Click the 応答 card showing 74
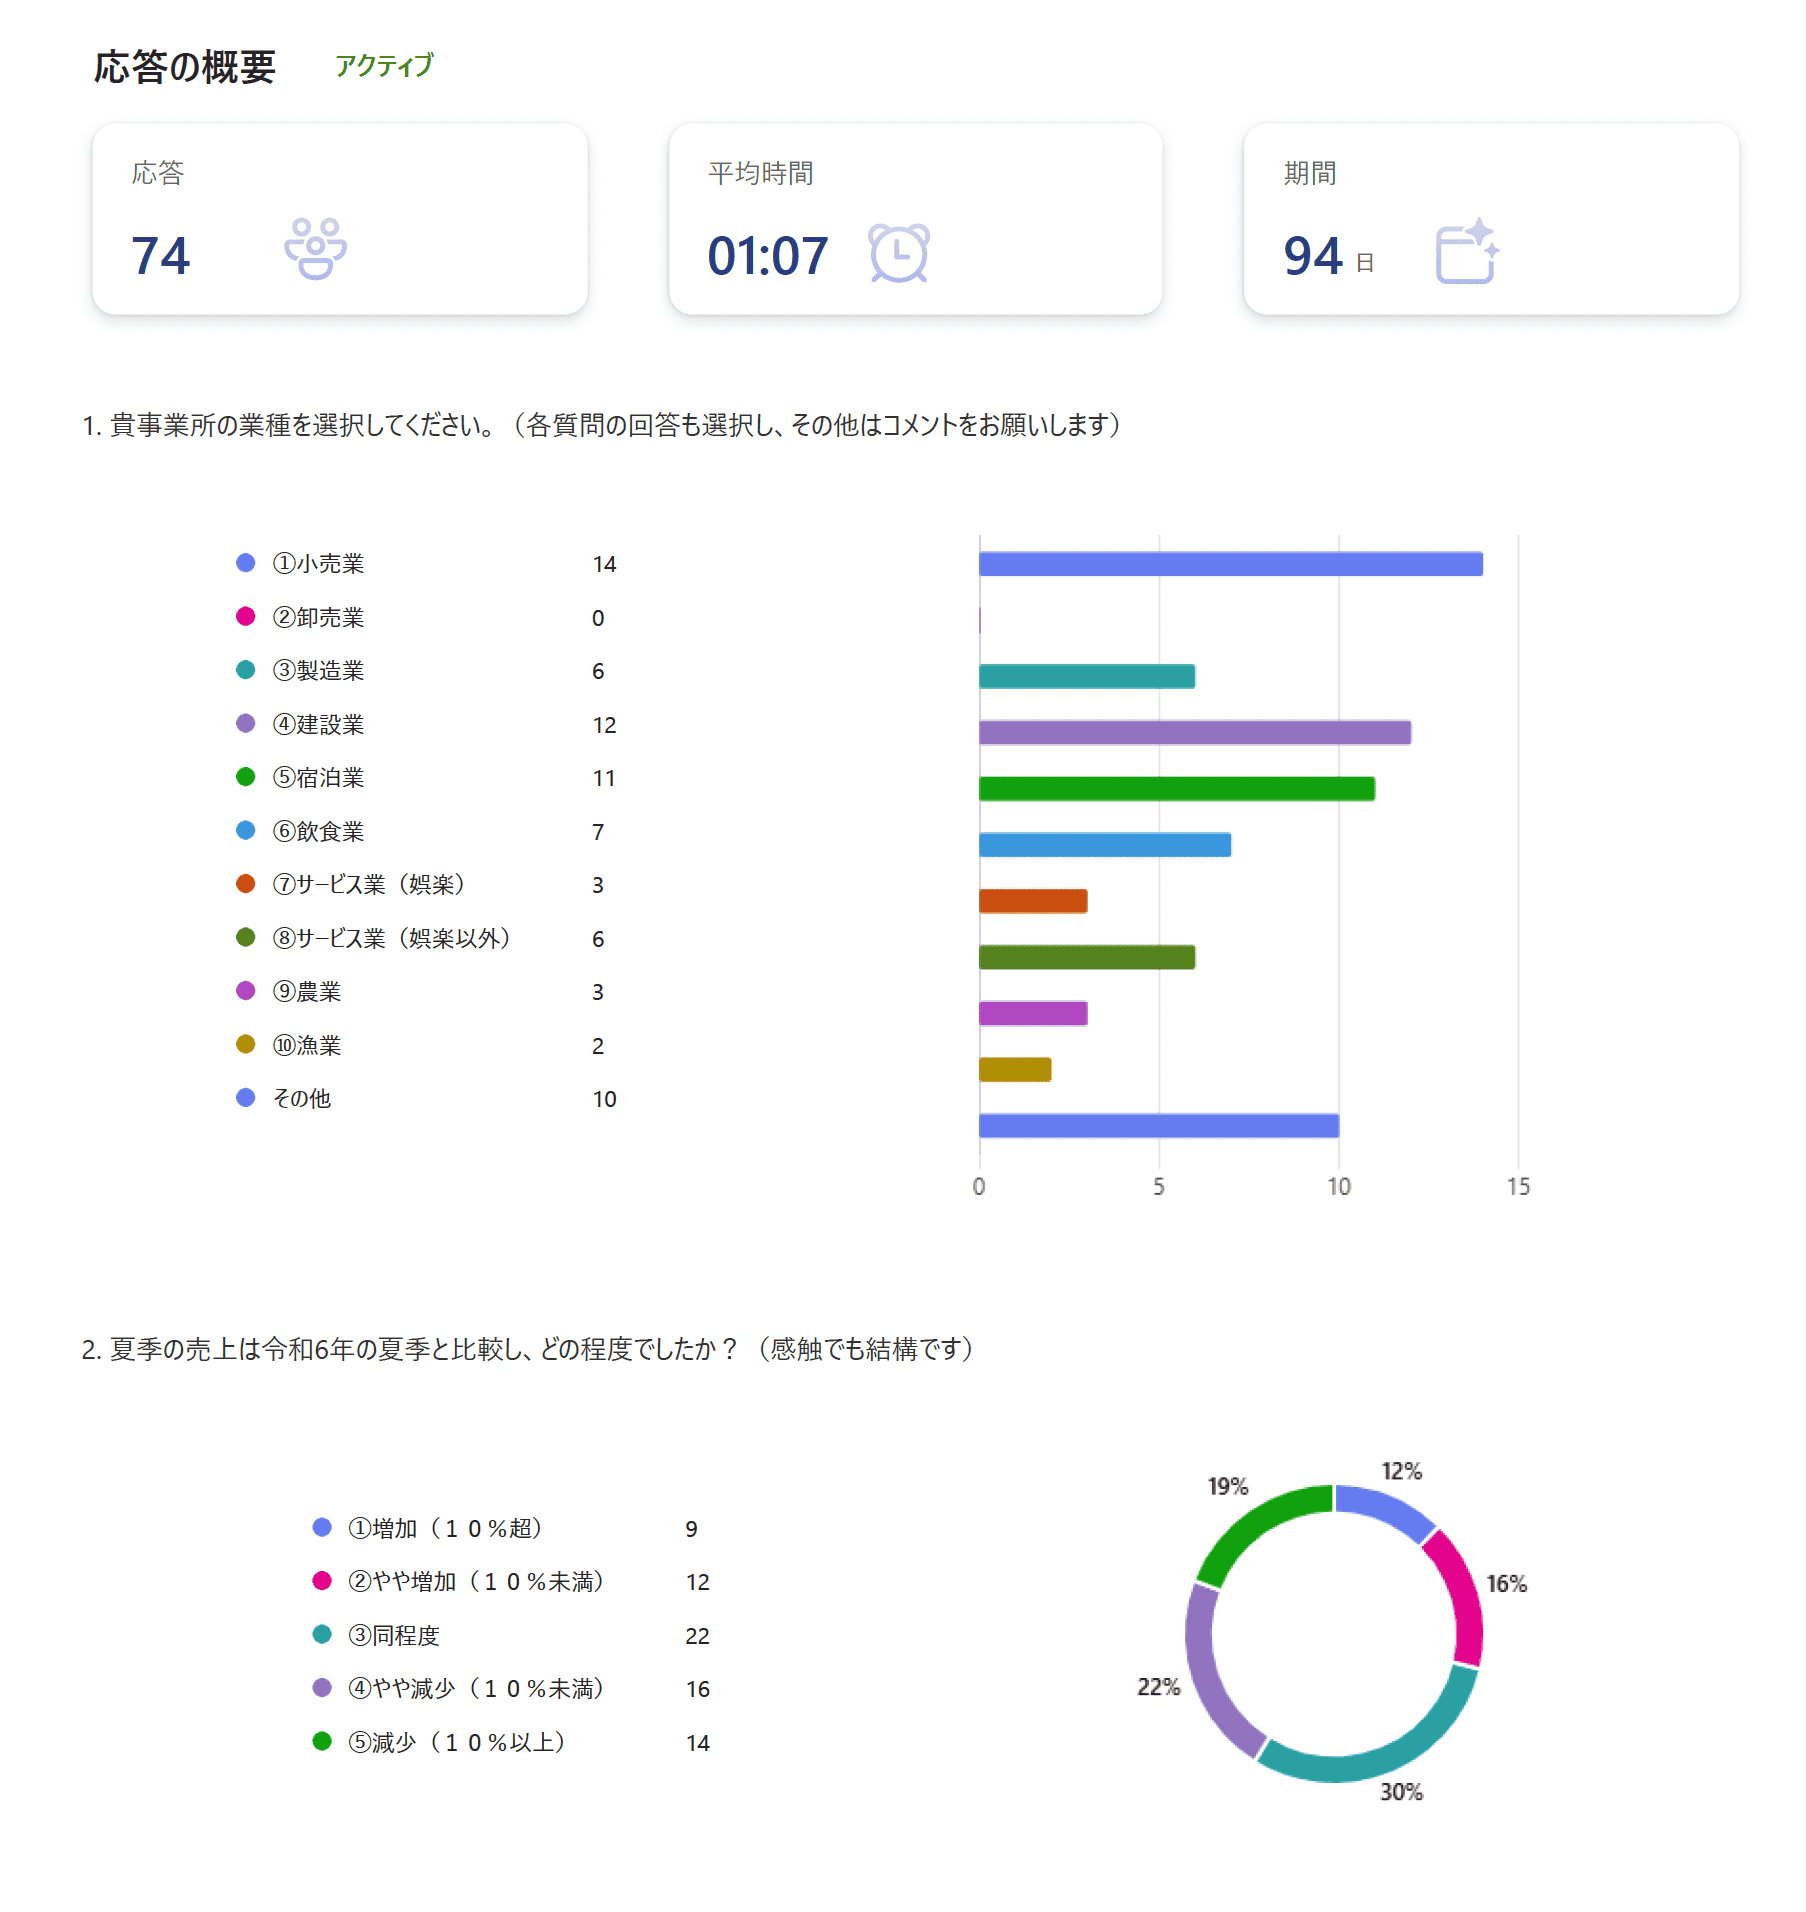The width and height of the screenshot is (1806, 1912). (340, 219)
